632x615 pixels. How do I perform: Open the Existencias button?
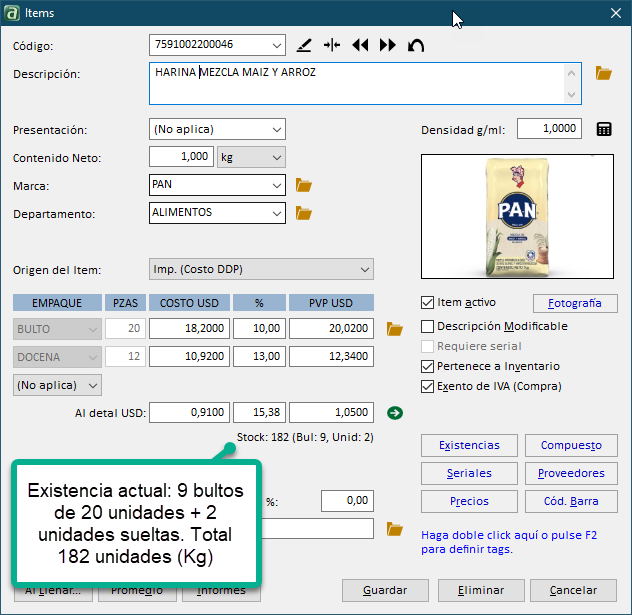pyautogui.click(x=468, y=446)
